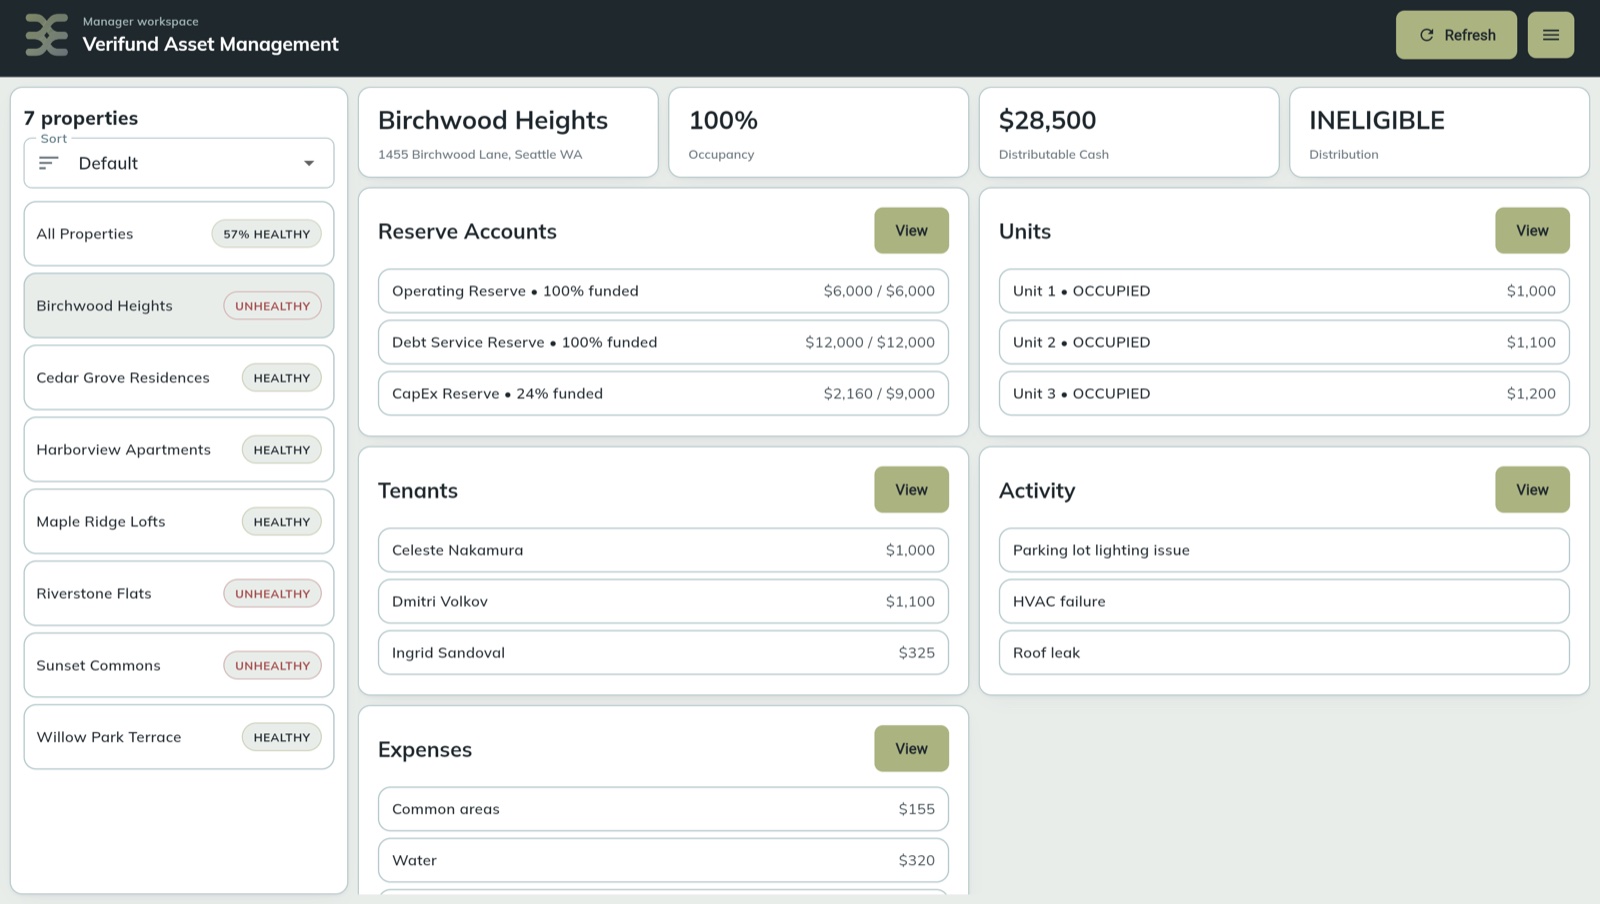Image resolution: width=1600 pixels, height=904 pixels.
Task: Open tenant Celeste Nakamura
Action: (x=663, y=550)
